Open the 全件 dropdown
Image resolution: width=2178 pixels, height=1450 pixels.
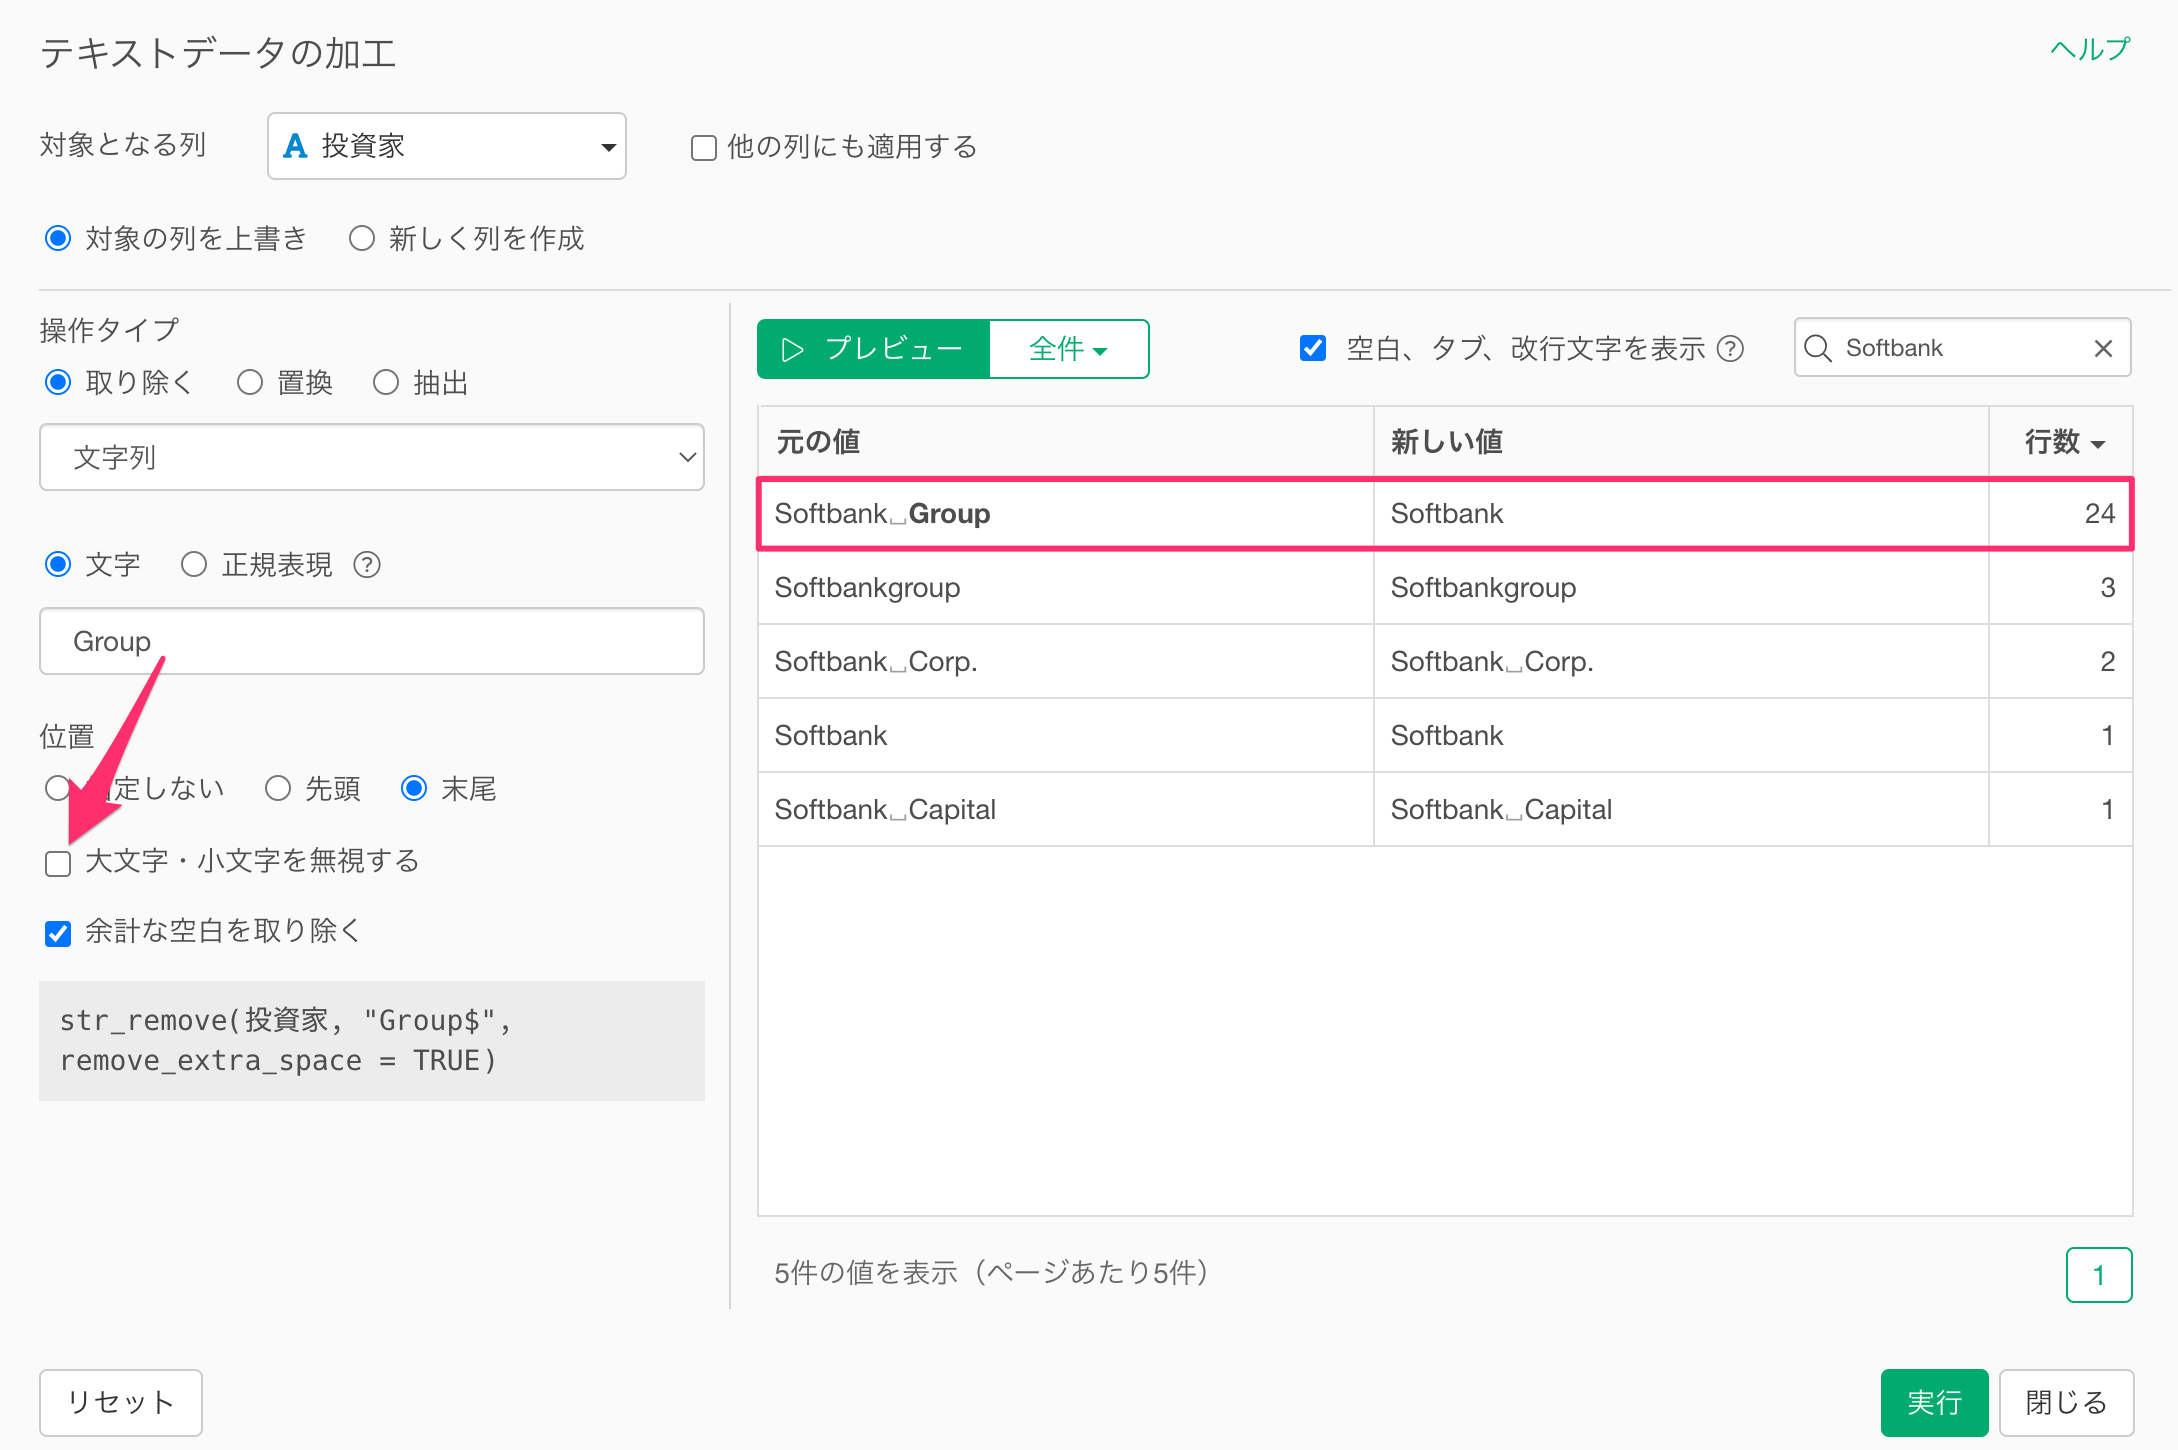(x=1069, y=349)
